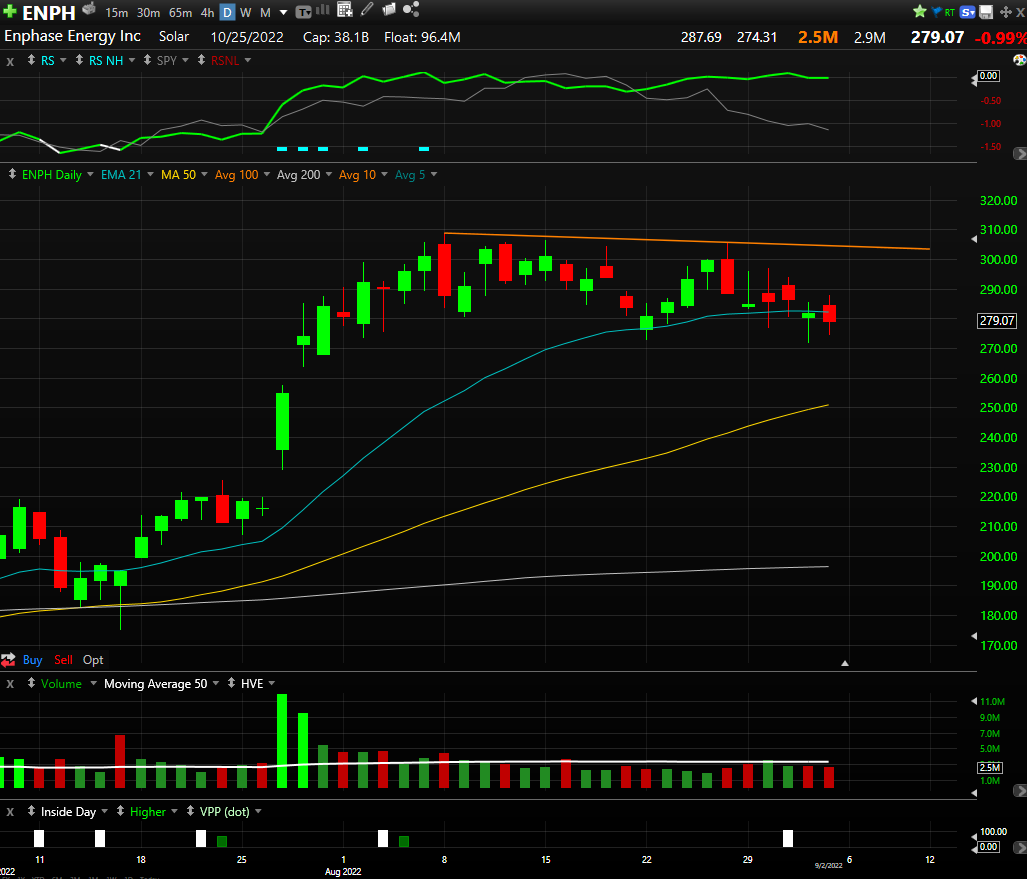Open the EMA 21 dropdown

(x=150, y=174)
